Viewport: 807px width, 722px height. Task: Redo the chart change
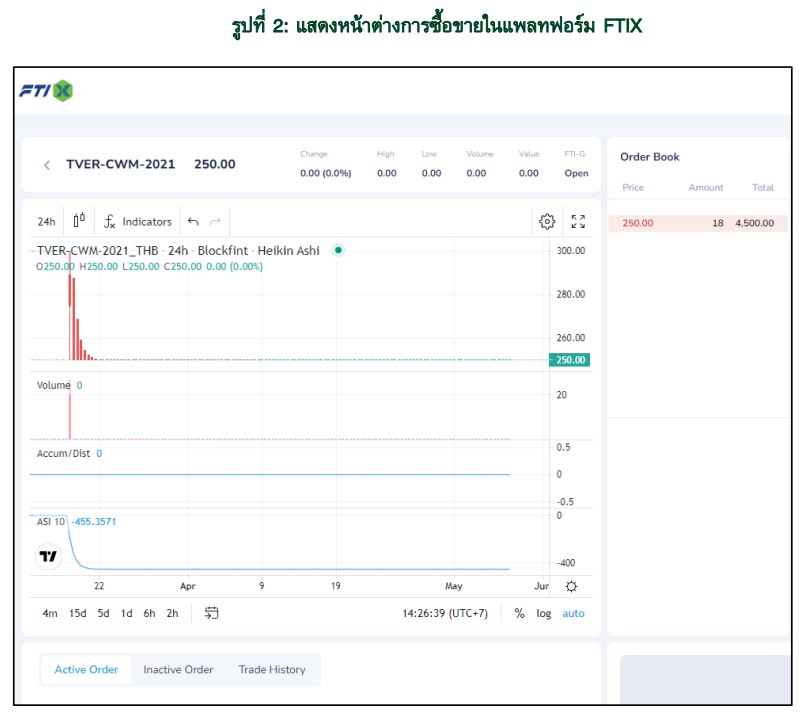click(215, 222)
